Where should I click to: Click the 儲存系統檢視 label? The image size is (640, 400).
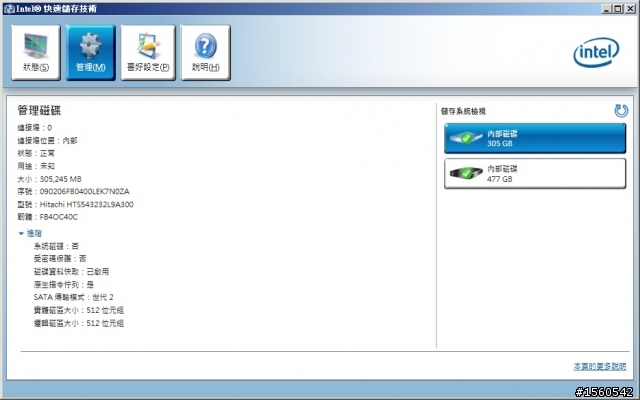[x=463, y=111]
